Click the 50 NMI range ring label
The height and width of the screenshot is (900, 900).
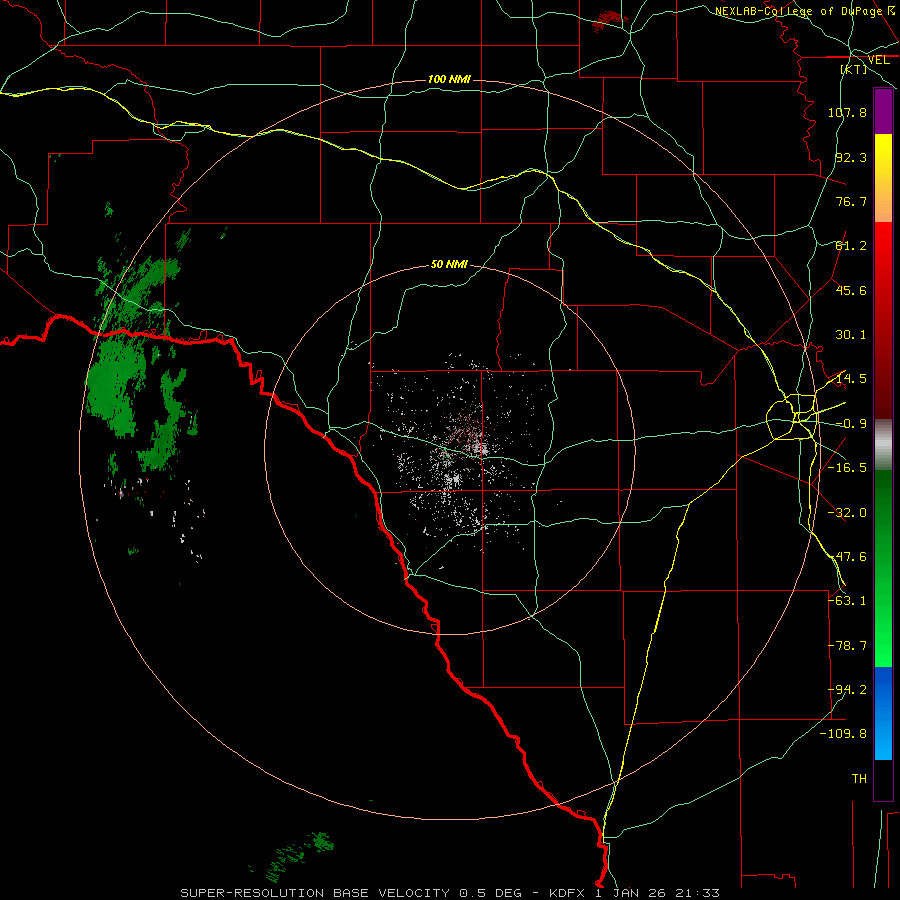click(449, 265)
